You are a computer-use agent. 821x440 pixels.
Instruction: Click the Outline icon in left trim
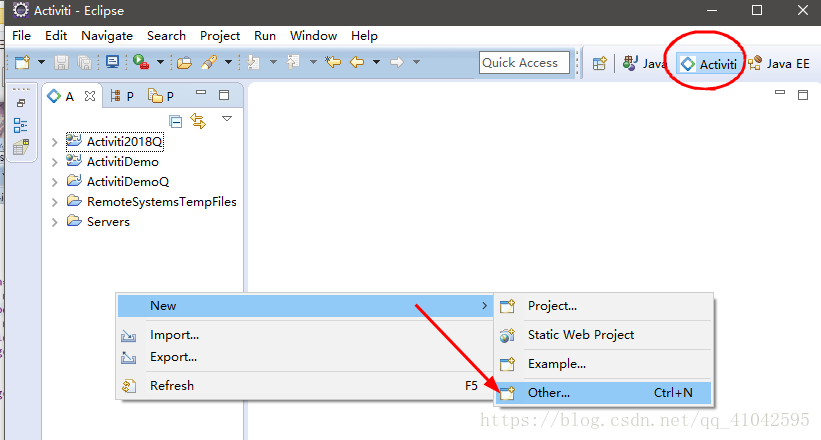20,126
